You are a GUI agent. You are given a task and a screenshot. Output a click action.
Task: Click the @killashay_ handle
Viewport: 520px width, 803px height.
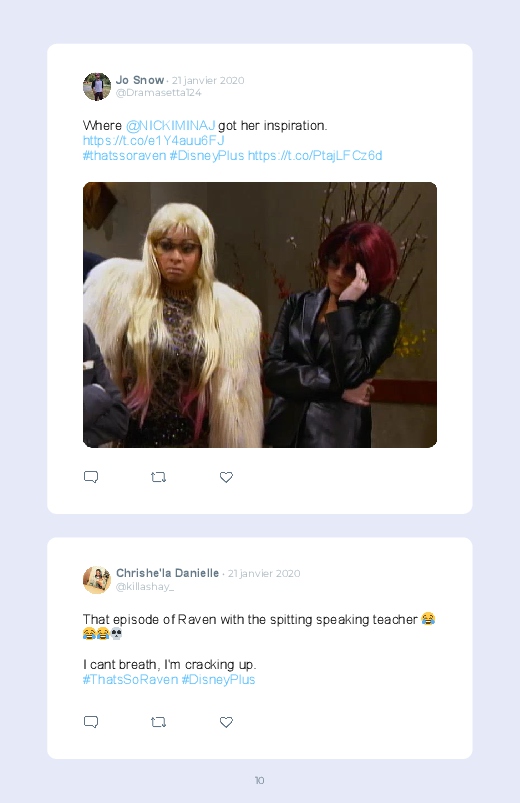(145, 586)
